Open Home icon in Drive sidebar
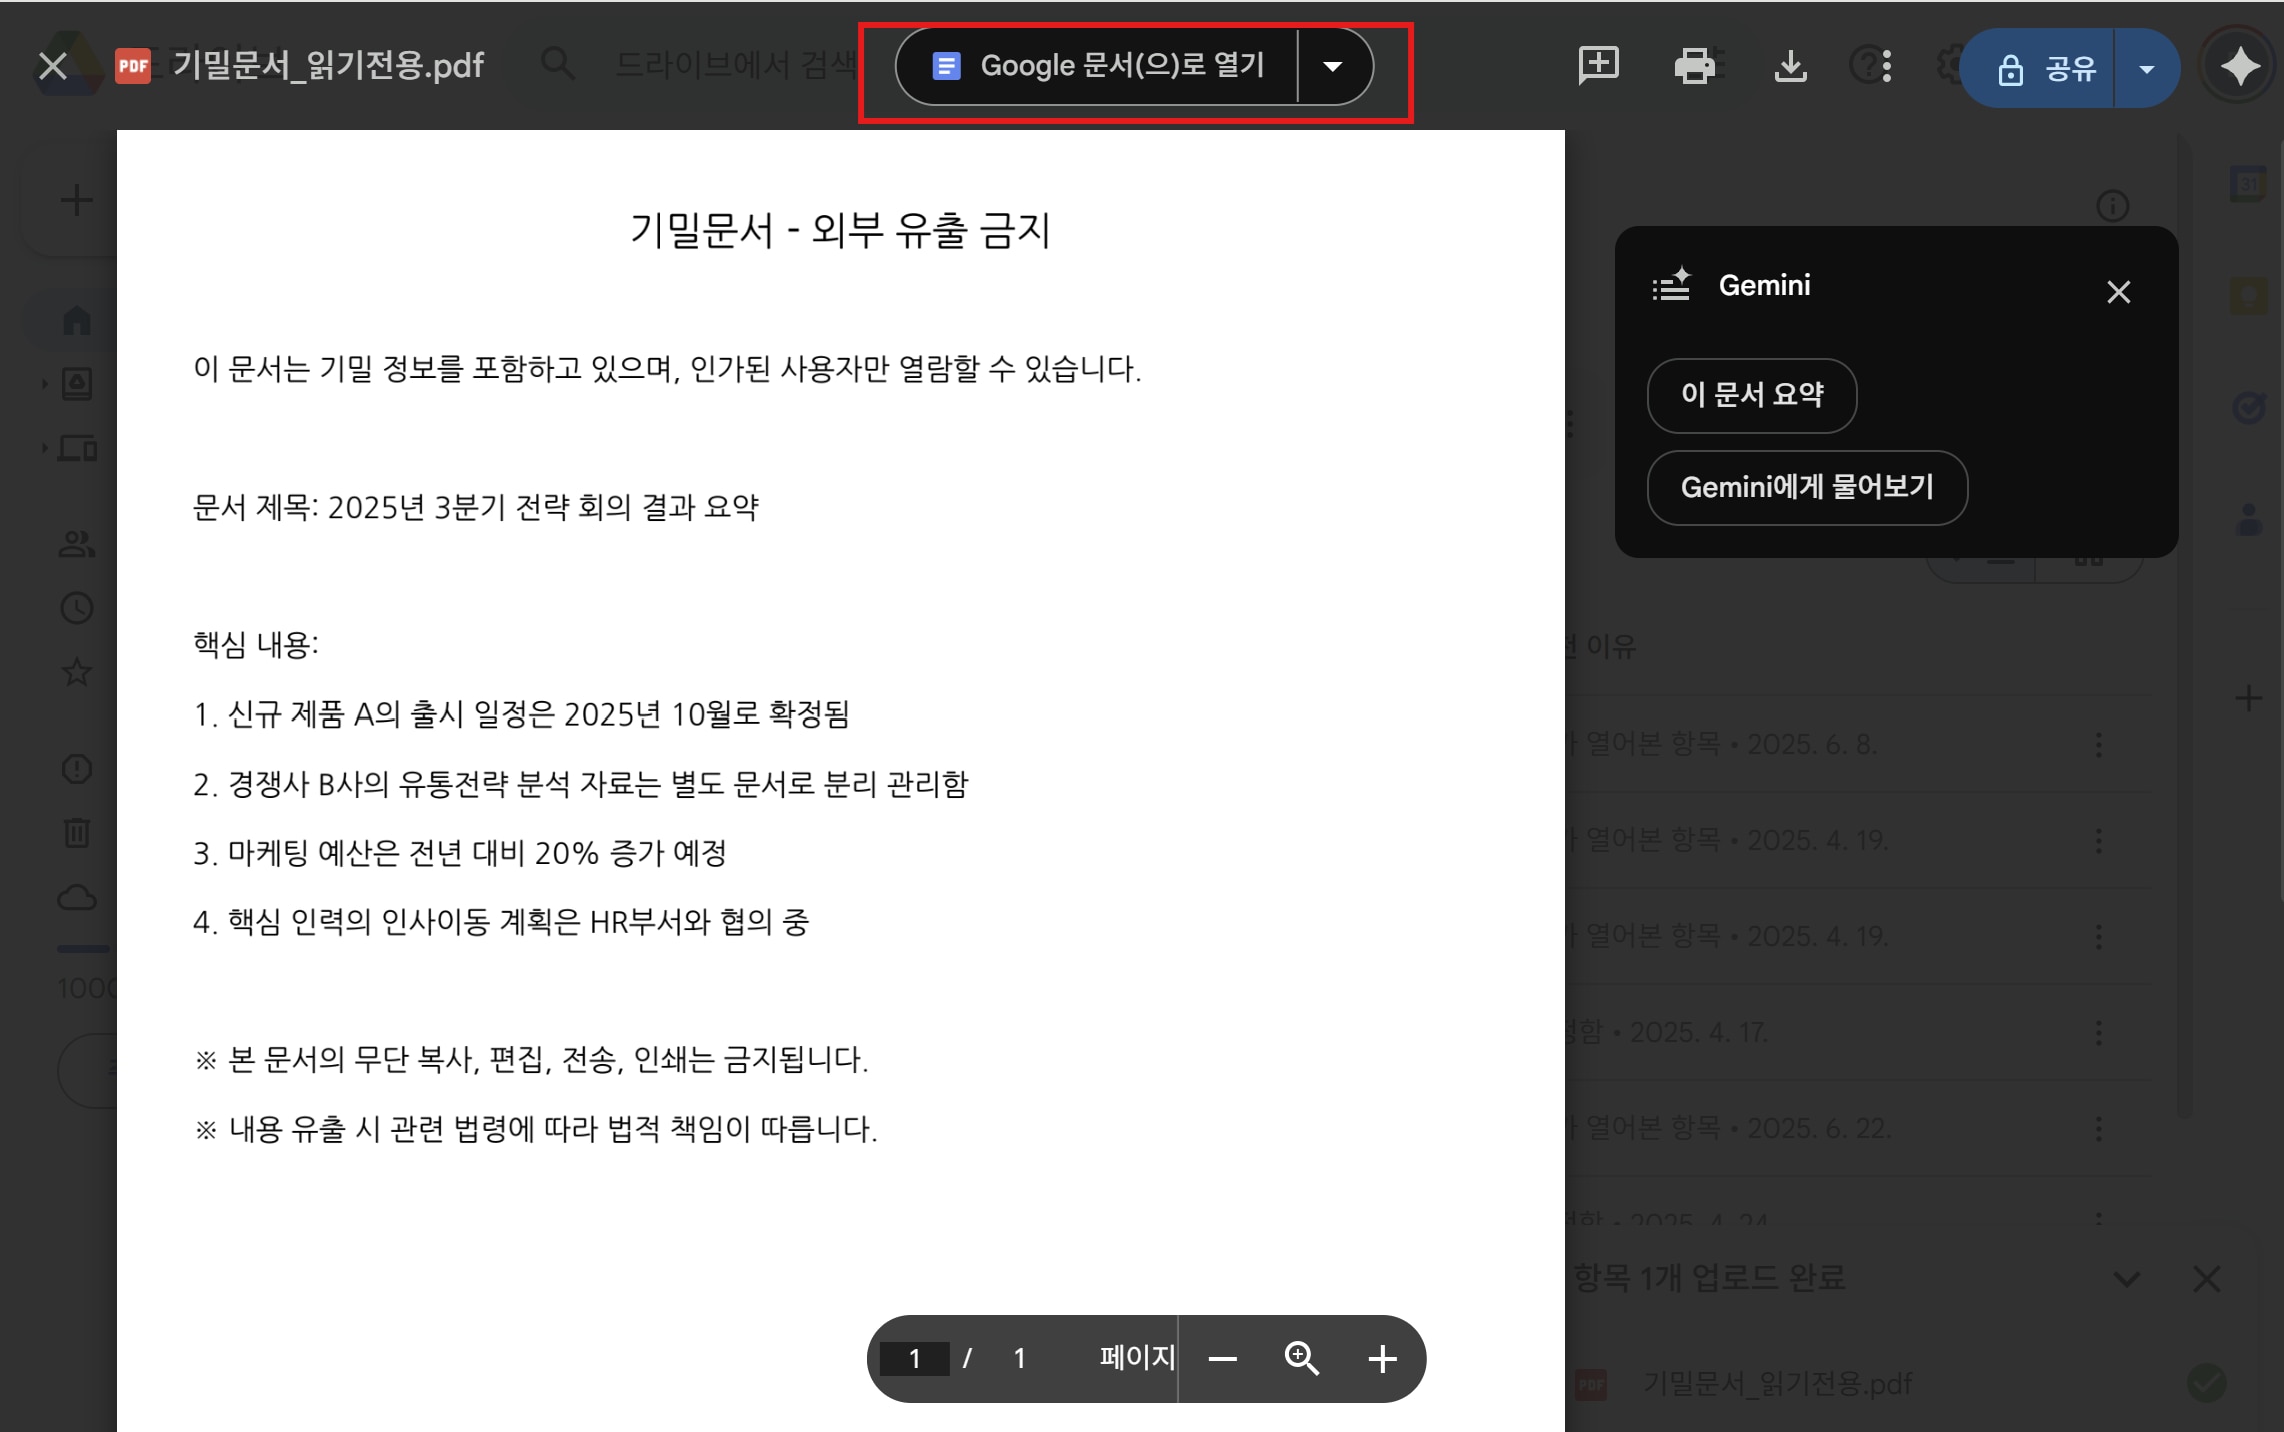 [77, 320]
